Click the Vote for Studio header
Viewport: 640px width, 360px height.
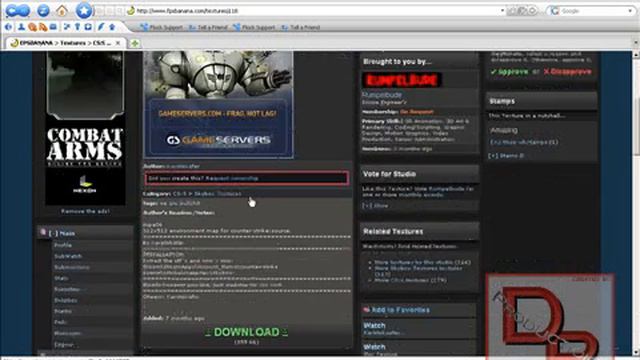tap(420, 174)
